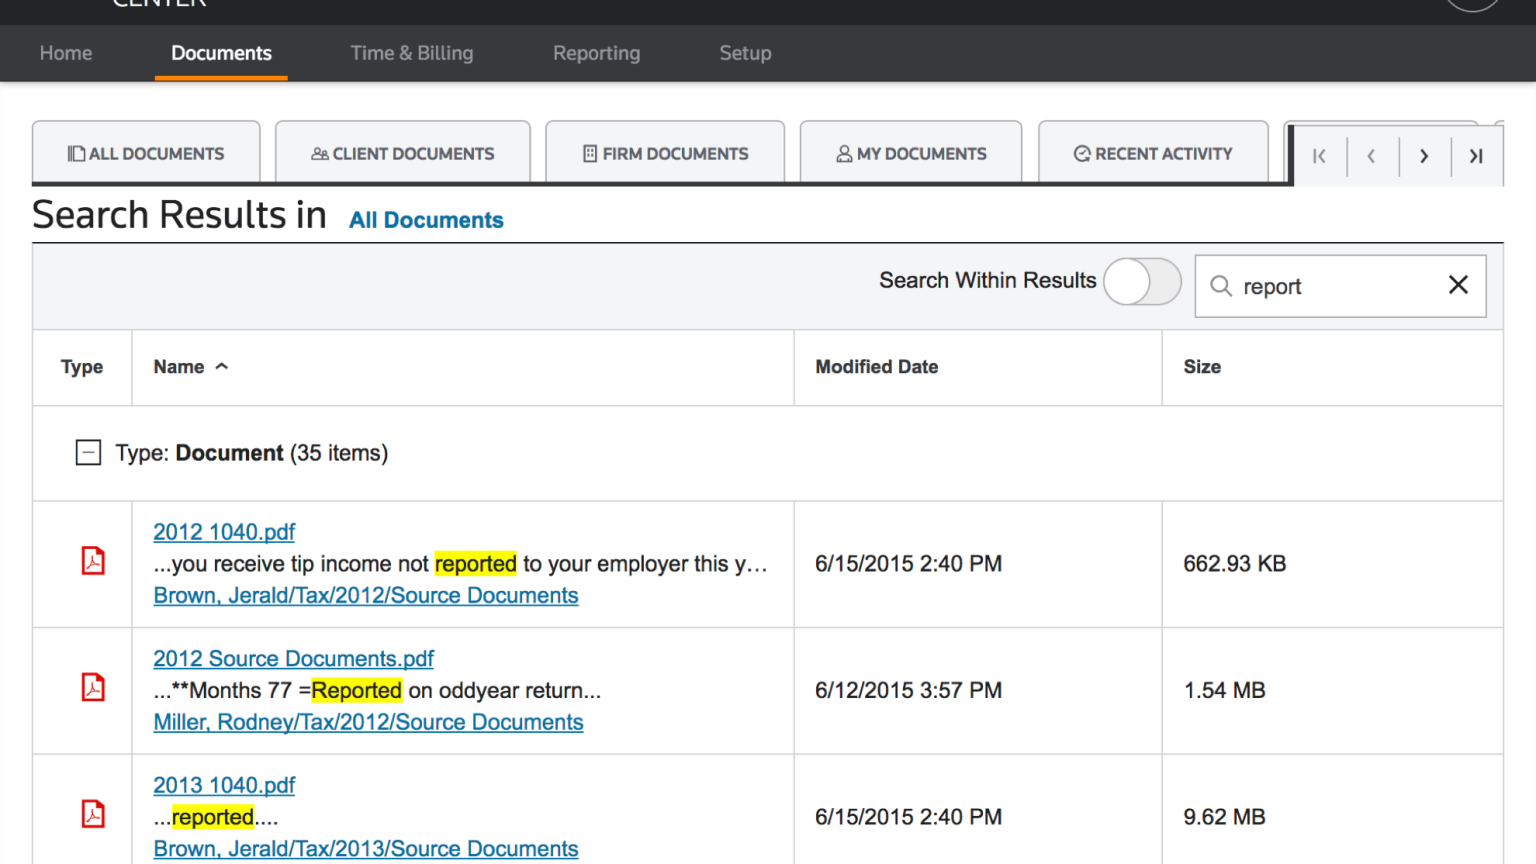Go to previous page arrow
The height and width of the screenshot is (864, 1536).
1371,156
